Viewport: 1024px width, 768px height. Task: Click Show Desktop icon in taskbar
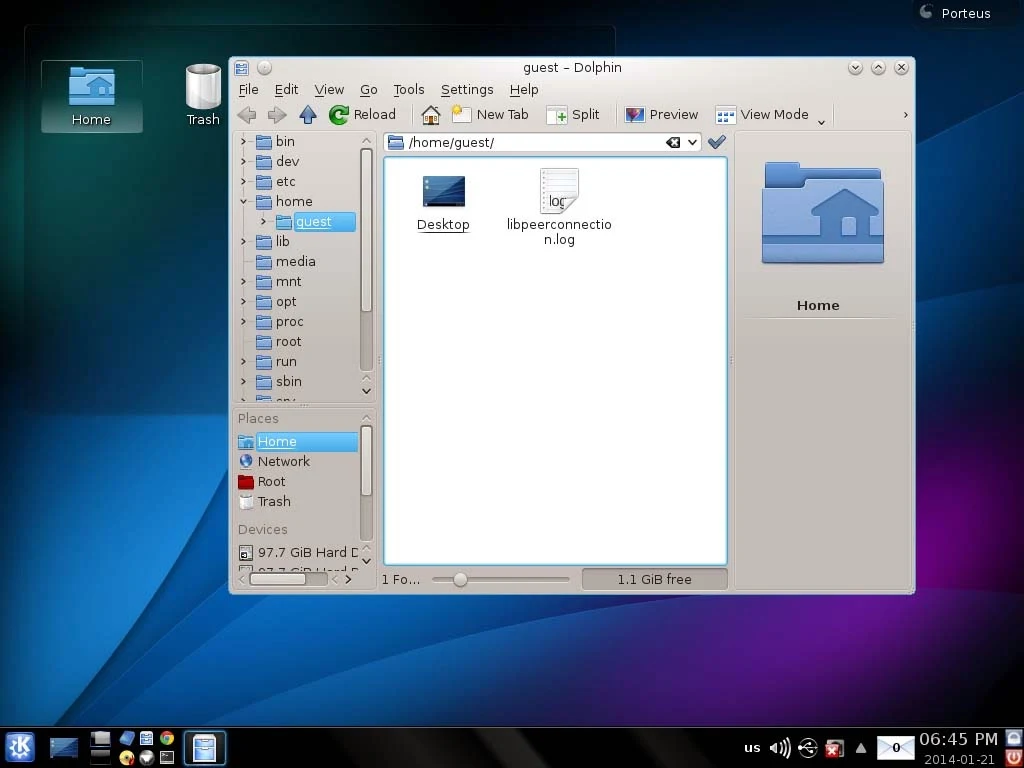[63, 748]
